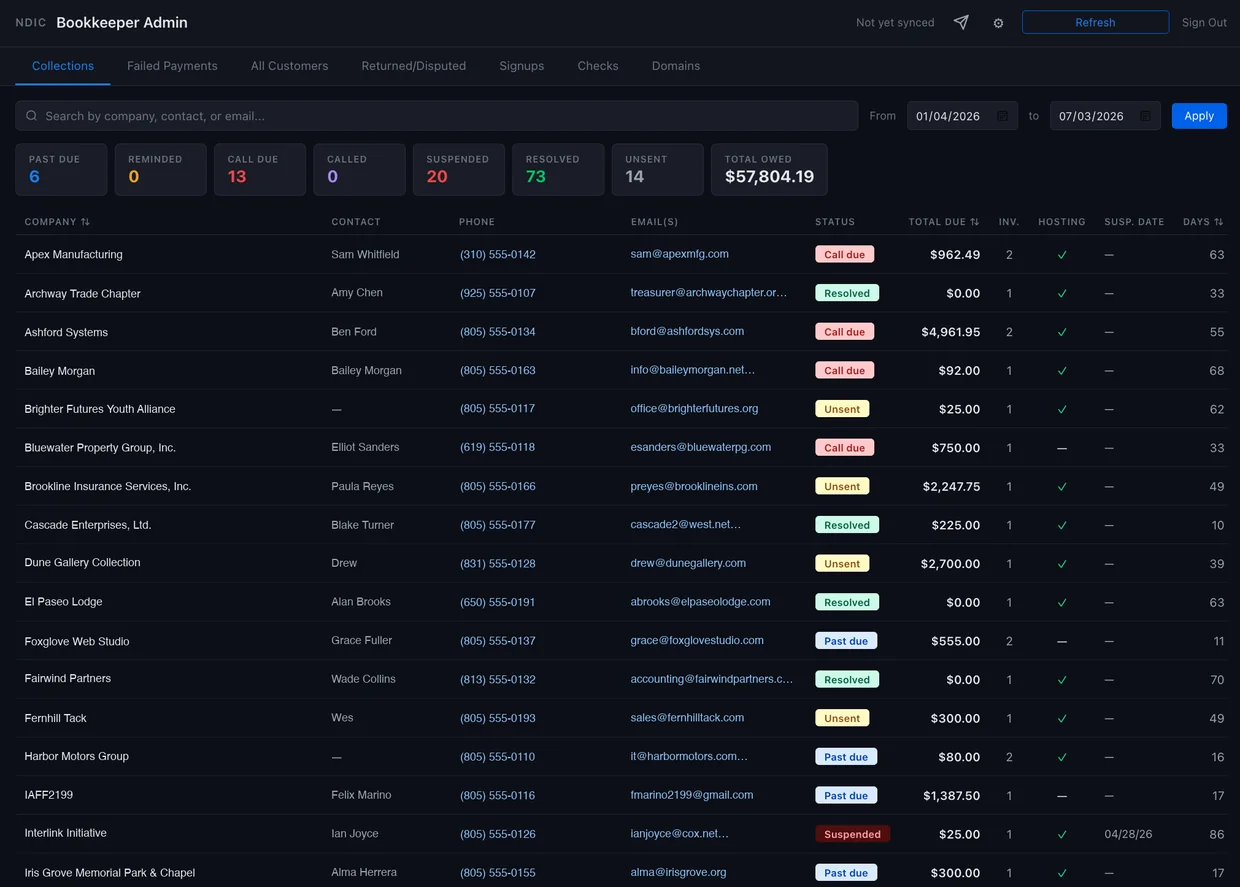Switch to the Domains tab
The image size is (1240, 887).
click(x=676, y=66)
